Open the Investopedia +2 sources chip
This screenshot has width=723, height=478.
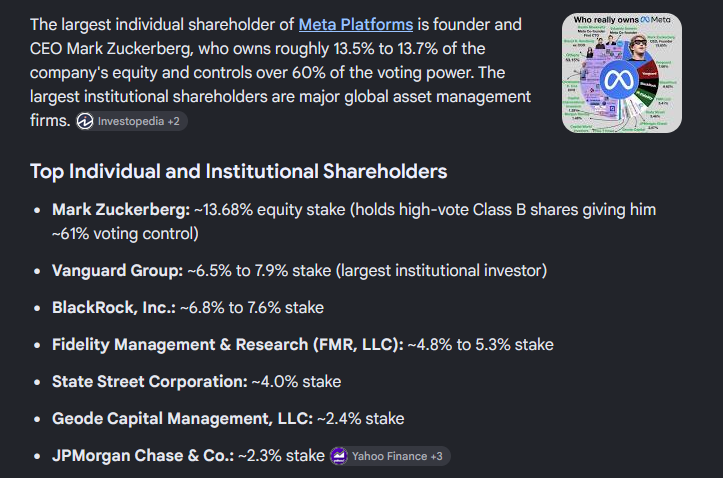(132, 121)
